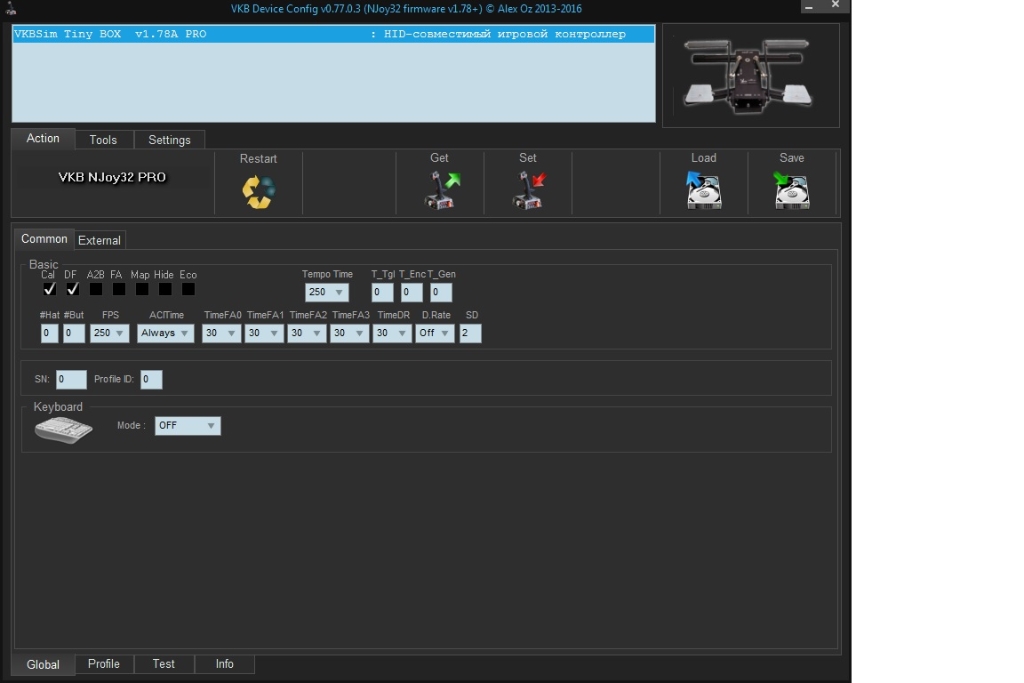
Task: Enable the Eco checkbox
Action: click(188, 289)
